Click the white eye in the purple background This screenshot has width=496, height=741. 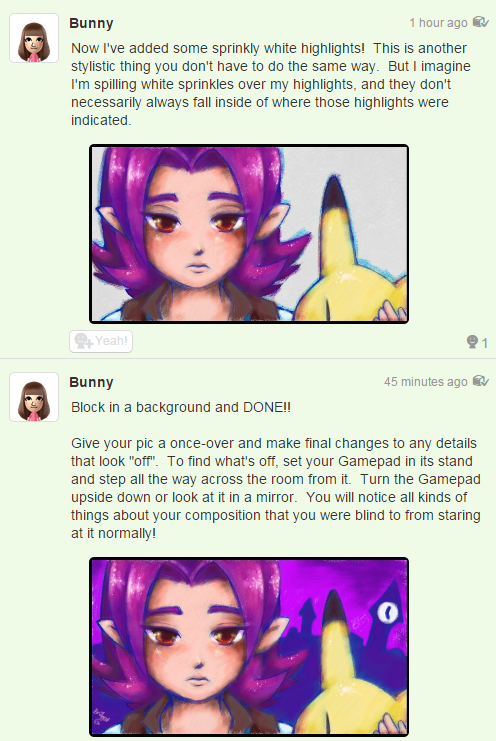[x=388, y=612]
